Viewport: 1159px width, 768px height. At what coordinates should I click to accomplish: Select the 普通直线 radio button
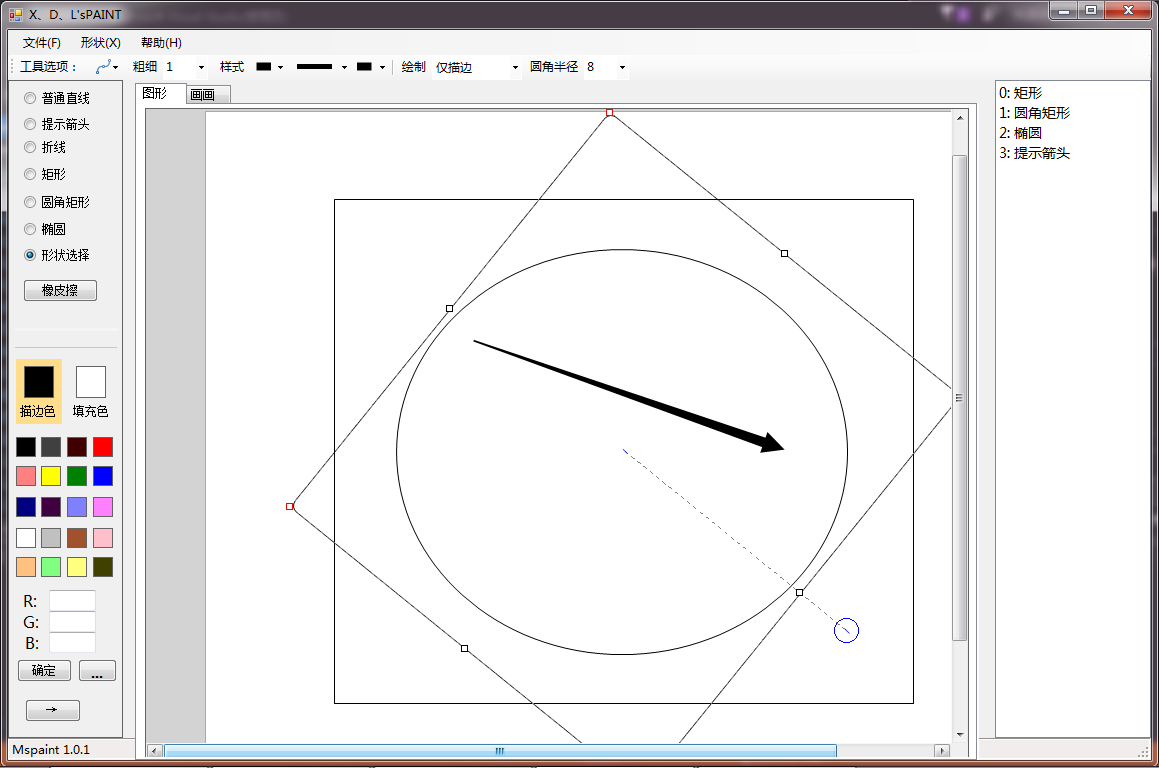tap(30, 98)
